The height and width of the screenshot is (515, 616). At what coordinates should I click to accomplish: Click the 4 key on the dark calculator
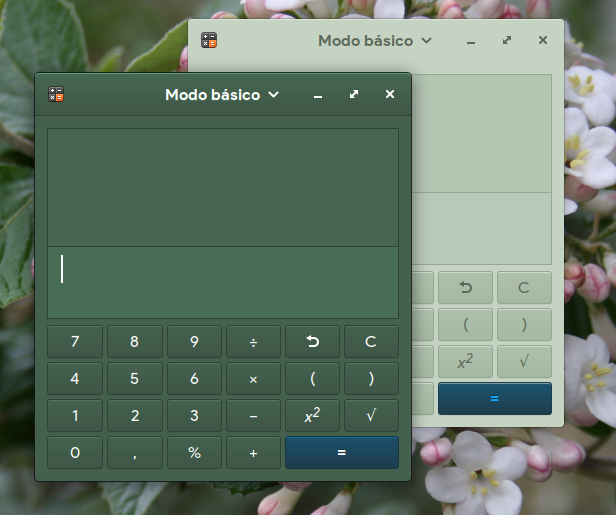pyautogui.click(x=75, y=378)
